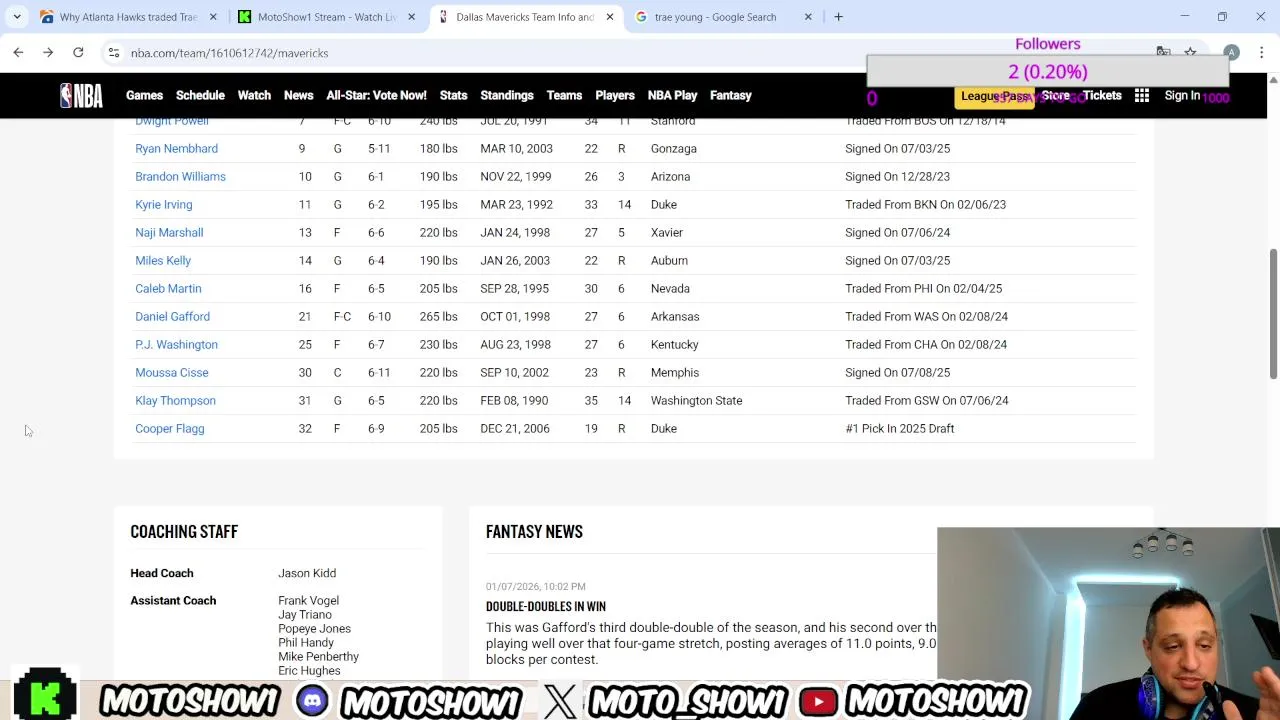Open P.J. Washington's player page
Screen dimensions: 1280x720
coord(176,344)
